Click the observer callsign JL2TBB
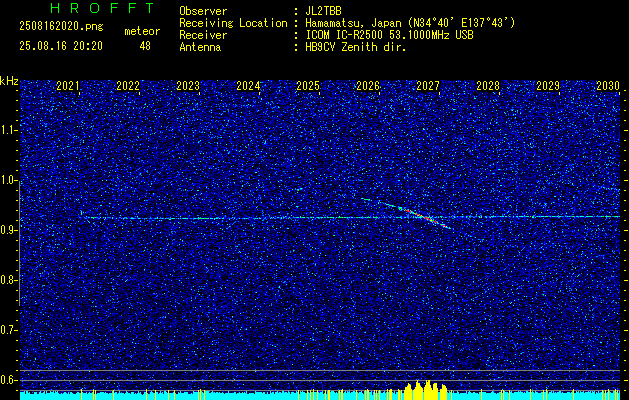 click(x=323, y=11)
